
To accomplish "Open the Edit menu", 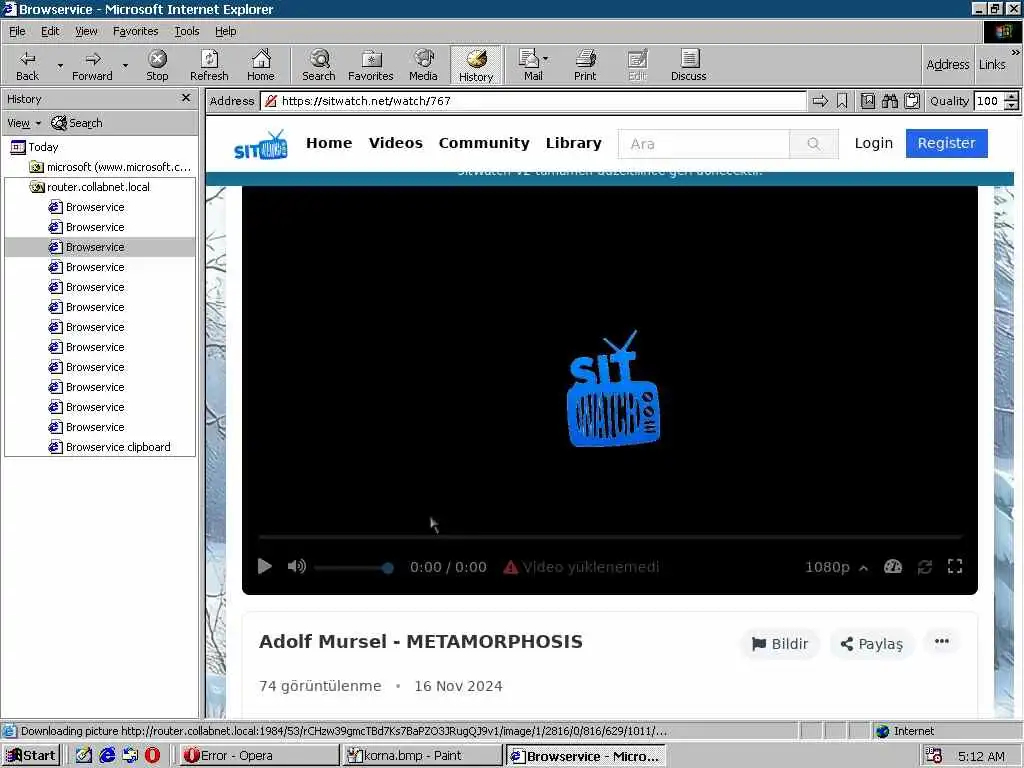I will click(x=50, y=31).
